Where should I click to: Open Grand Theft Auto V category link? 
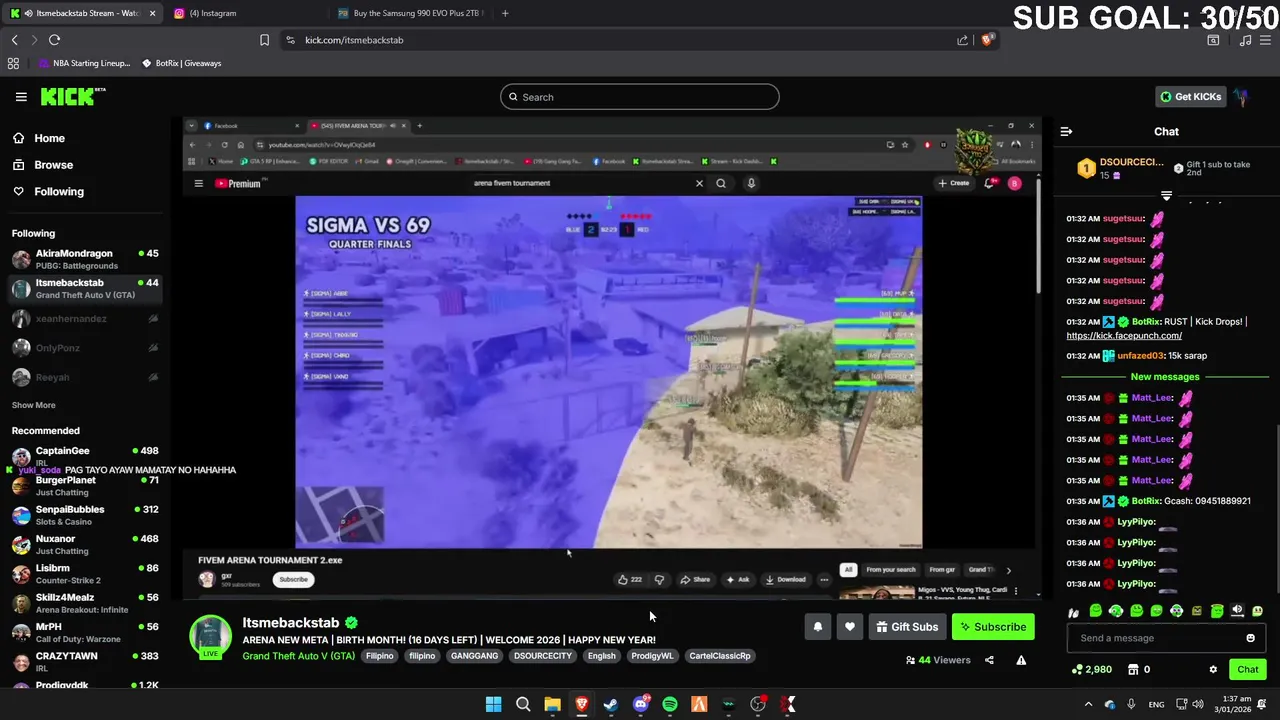(x=298, y=656)
